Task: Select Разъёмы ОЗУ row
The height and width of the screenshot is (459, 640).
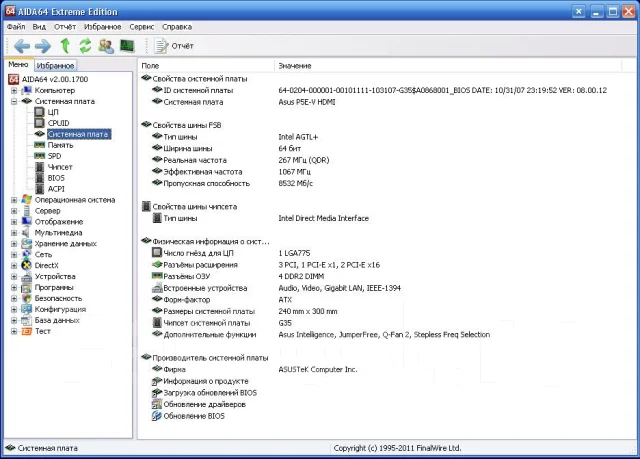Action: [238, 276]
